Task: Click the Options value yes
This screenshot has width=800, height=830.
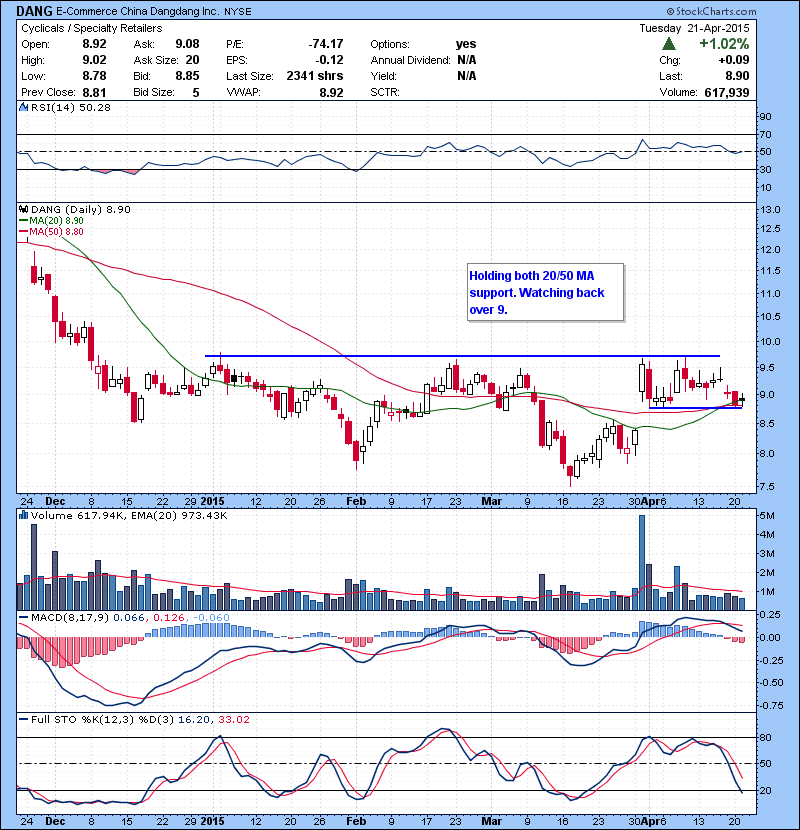Action: point(466,44)
